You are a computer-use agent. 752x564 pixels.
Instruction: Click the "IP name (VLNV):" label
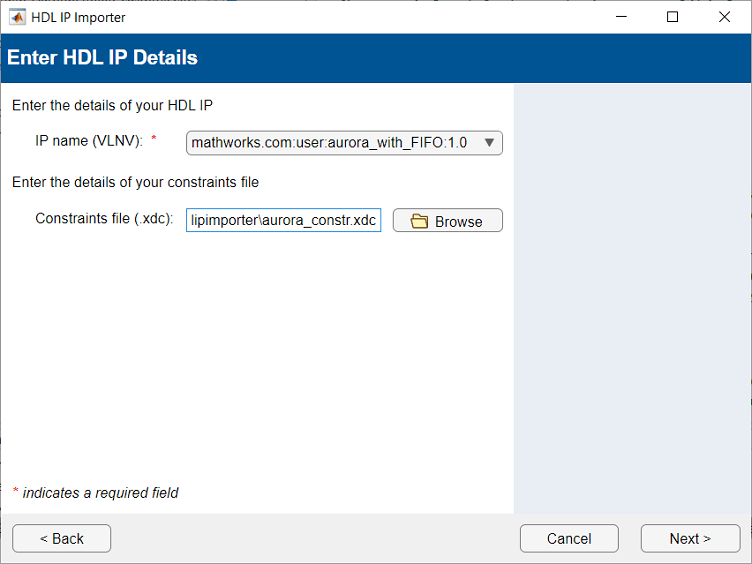89,141
